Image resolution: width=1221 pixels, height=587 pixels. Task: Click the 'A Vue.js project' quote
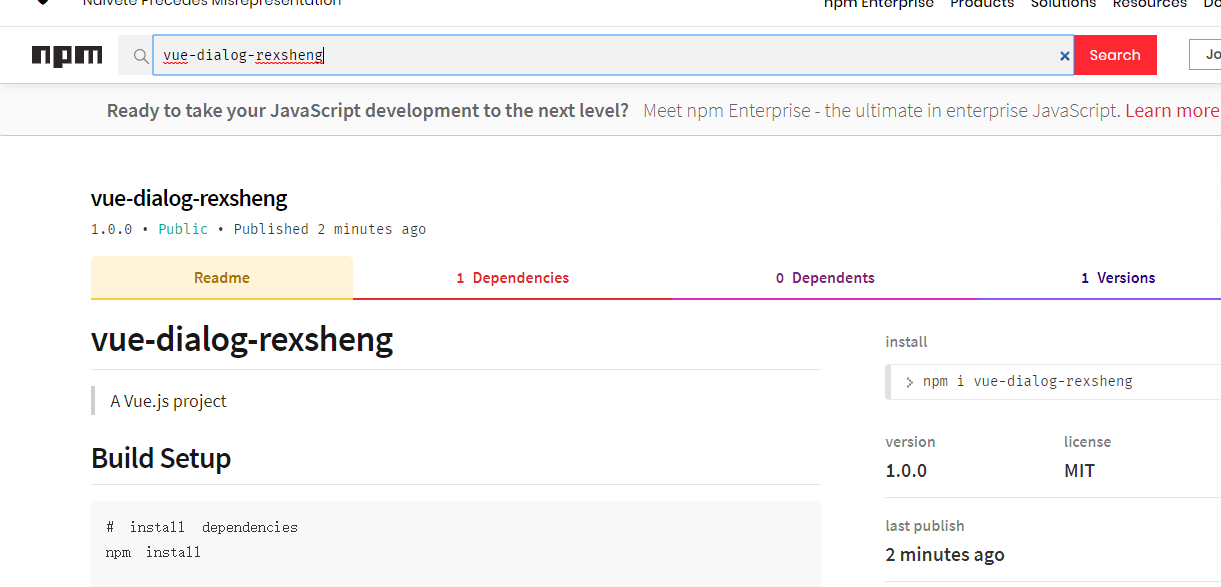168,401
